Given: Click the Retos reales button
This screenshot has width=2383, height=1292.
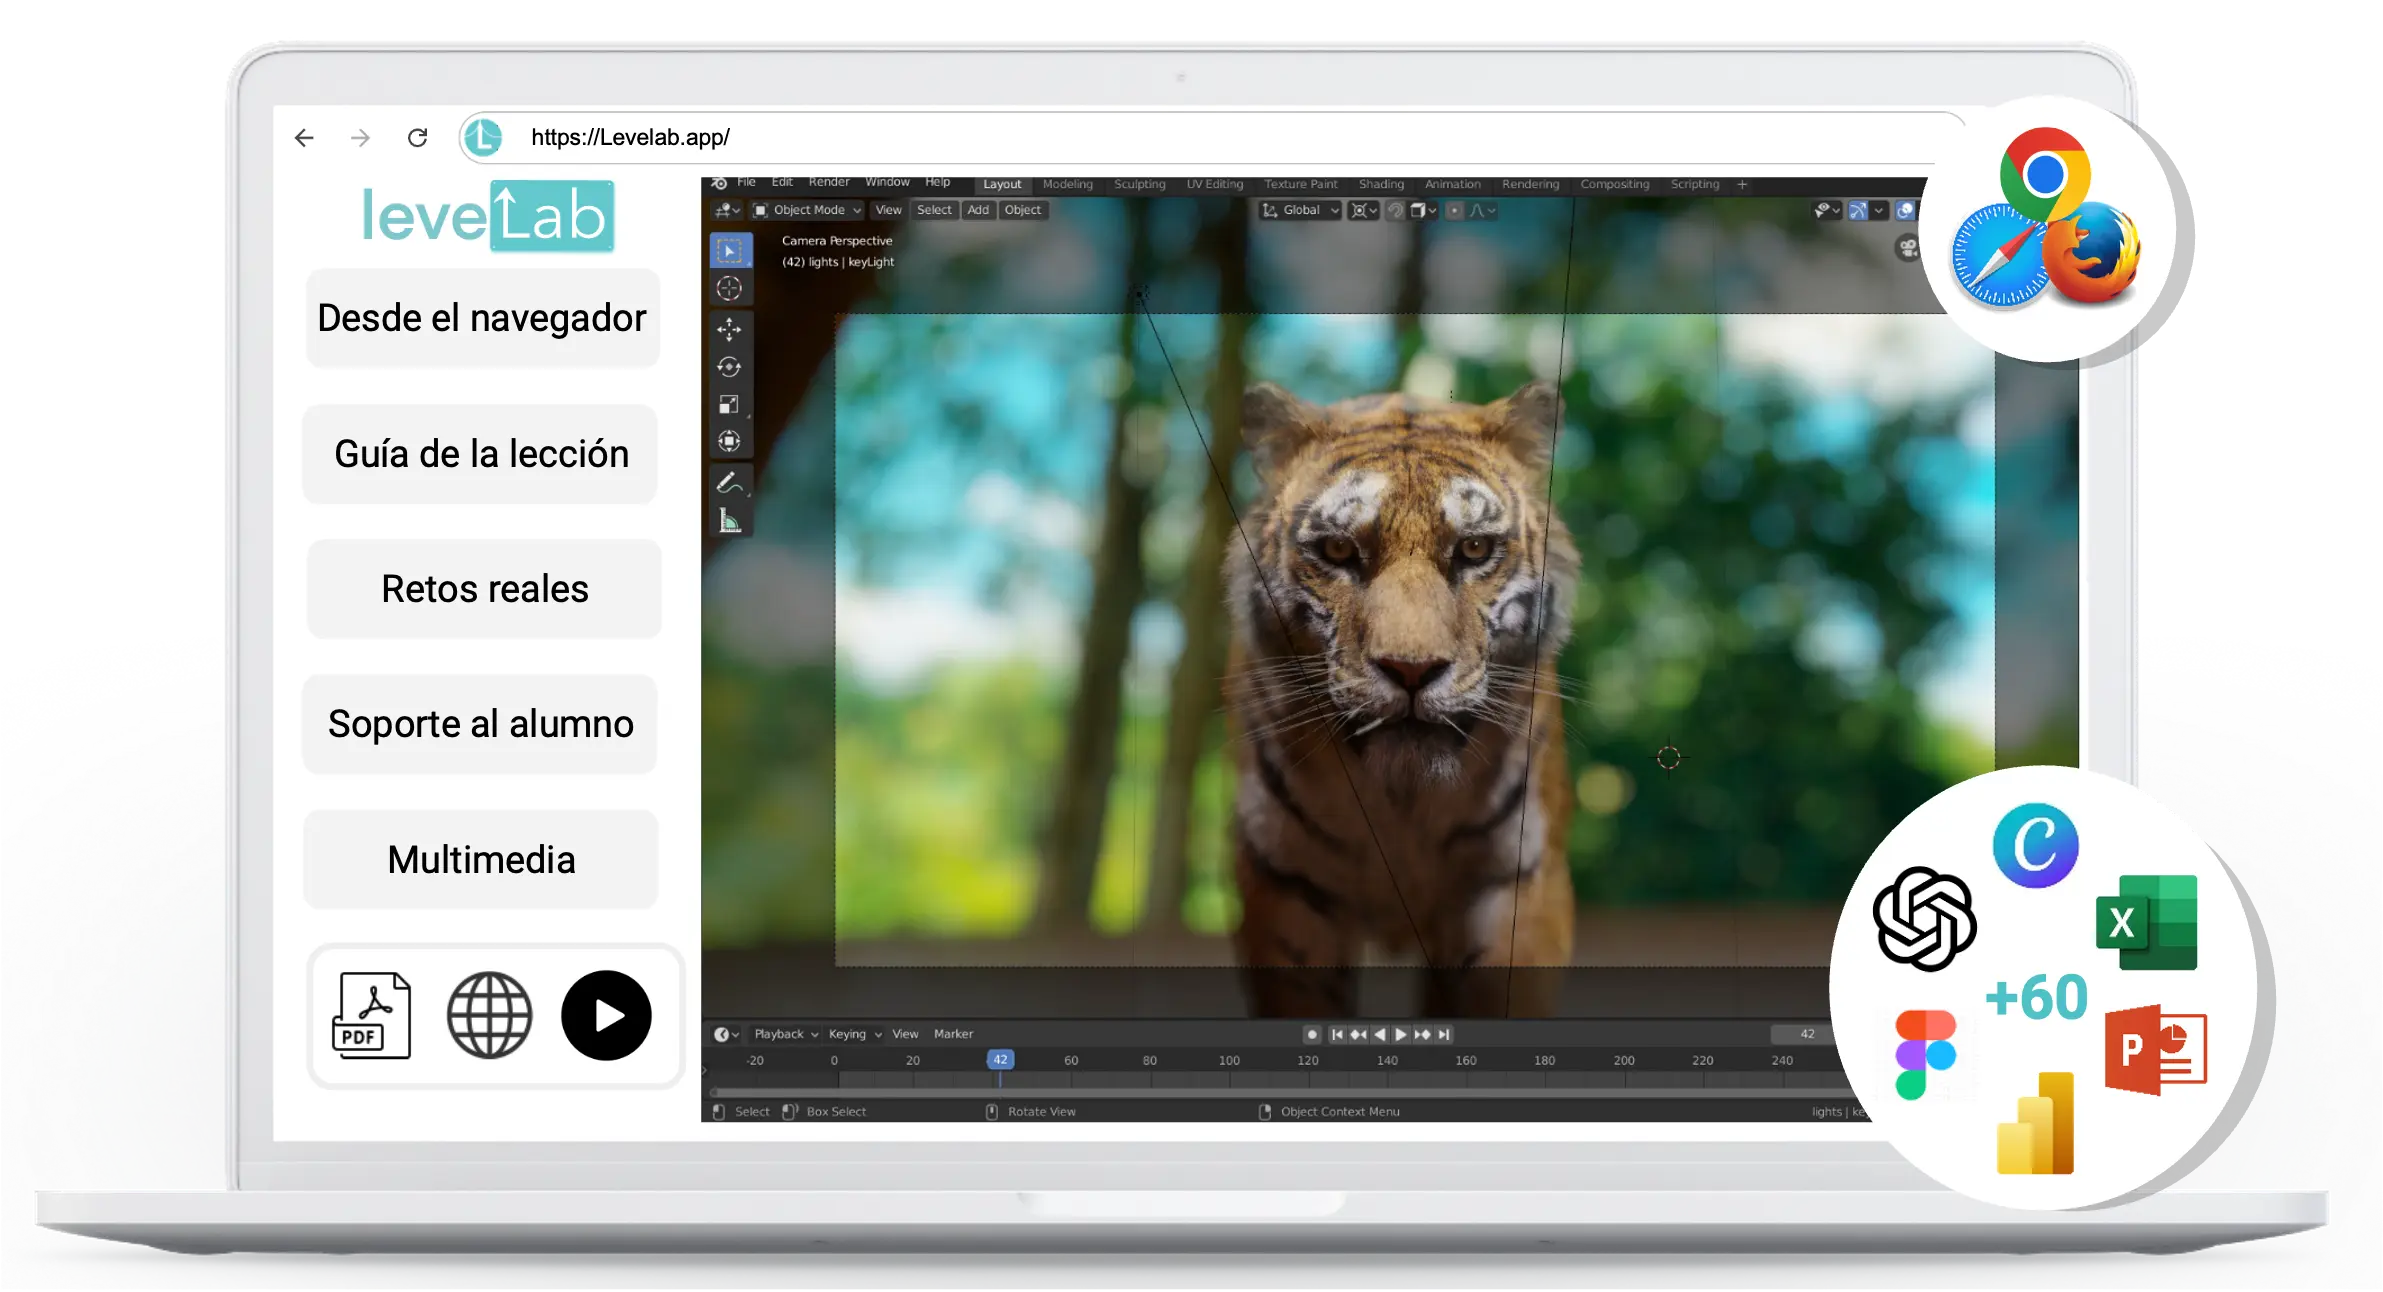Looking at the screenshot, I should [x=484, y=589].
